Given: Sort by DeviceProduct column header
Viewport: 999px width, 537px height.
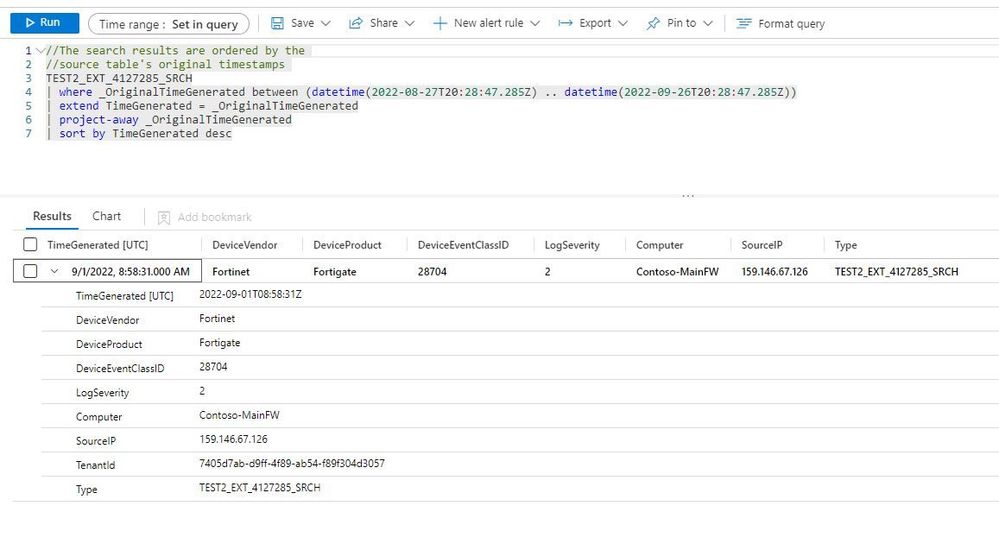Looking at the screenshot, I should (x=347, y=245).
